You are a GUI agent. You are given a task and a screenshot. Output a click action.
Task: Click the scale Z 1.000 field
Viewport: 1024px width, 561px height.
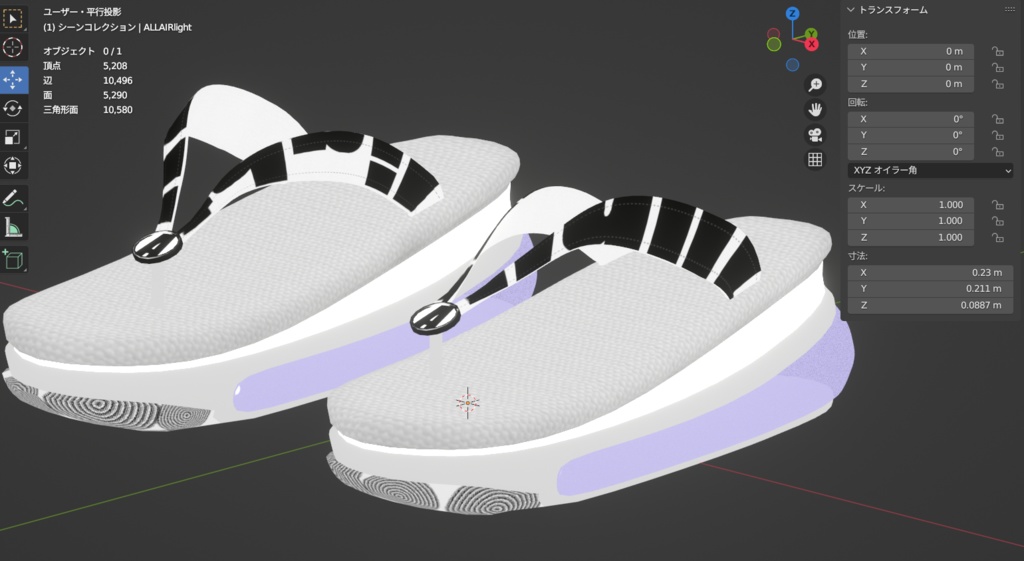point(910,238)
